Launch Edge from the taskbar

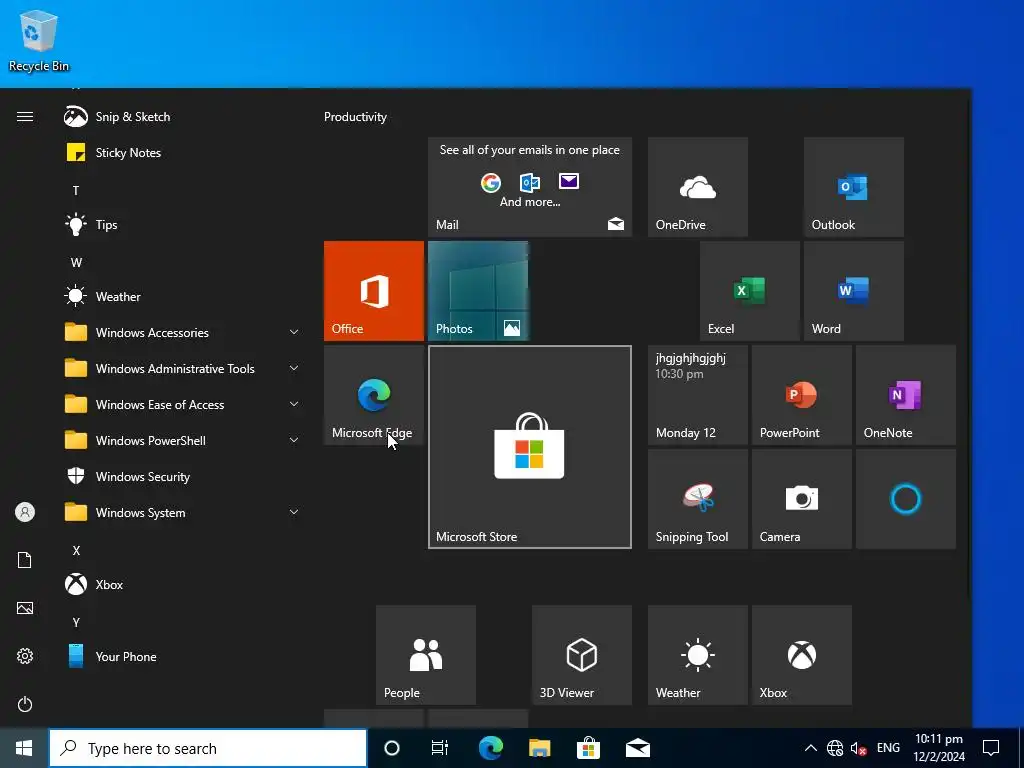click(490, 748)
